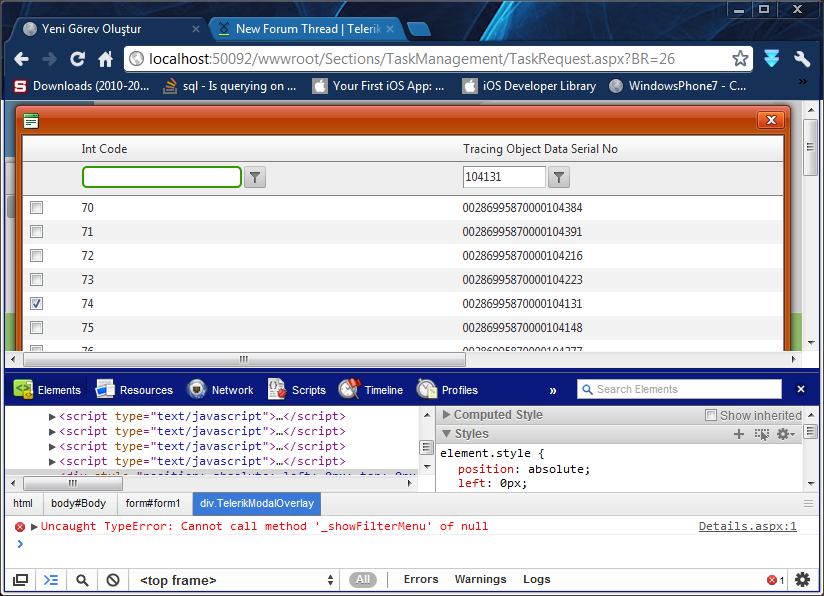Clear console log icon
This screenshot has width=824, height=596.
coord(113,580)
